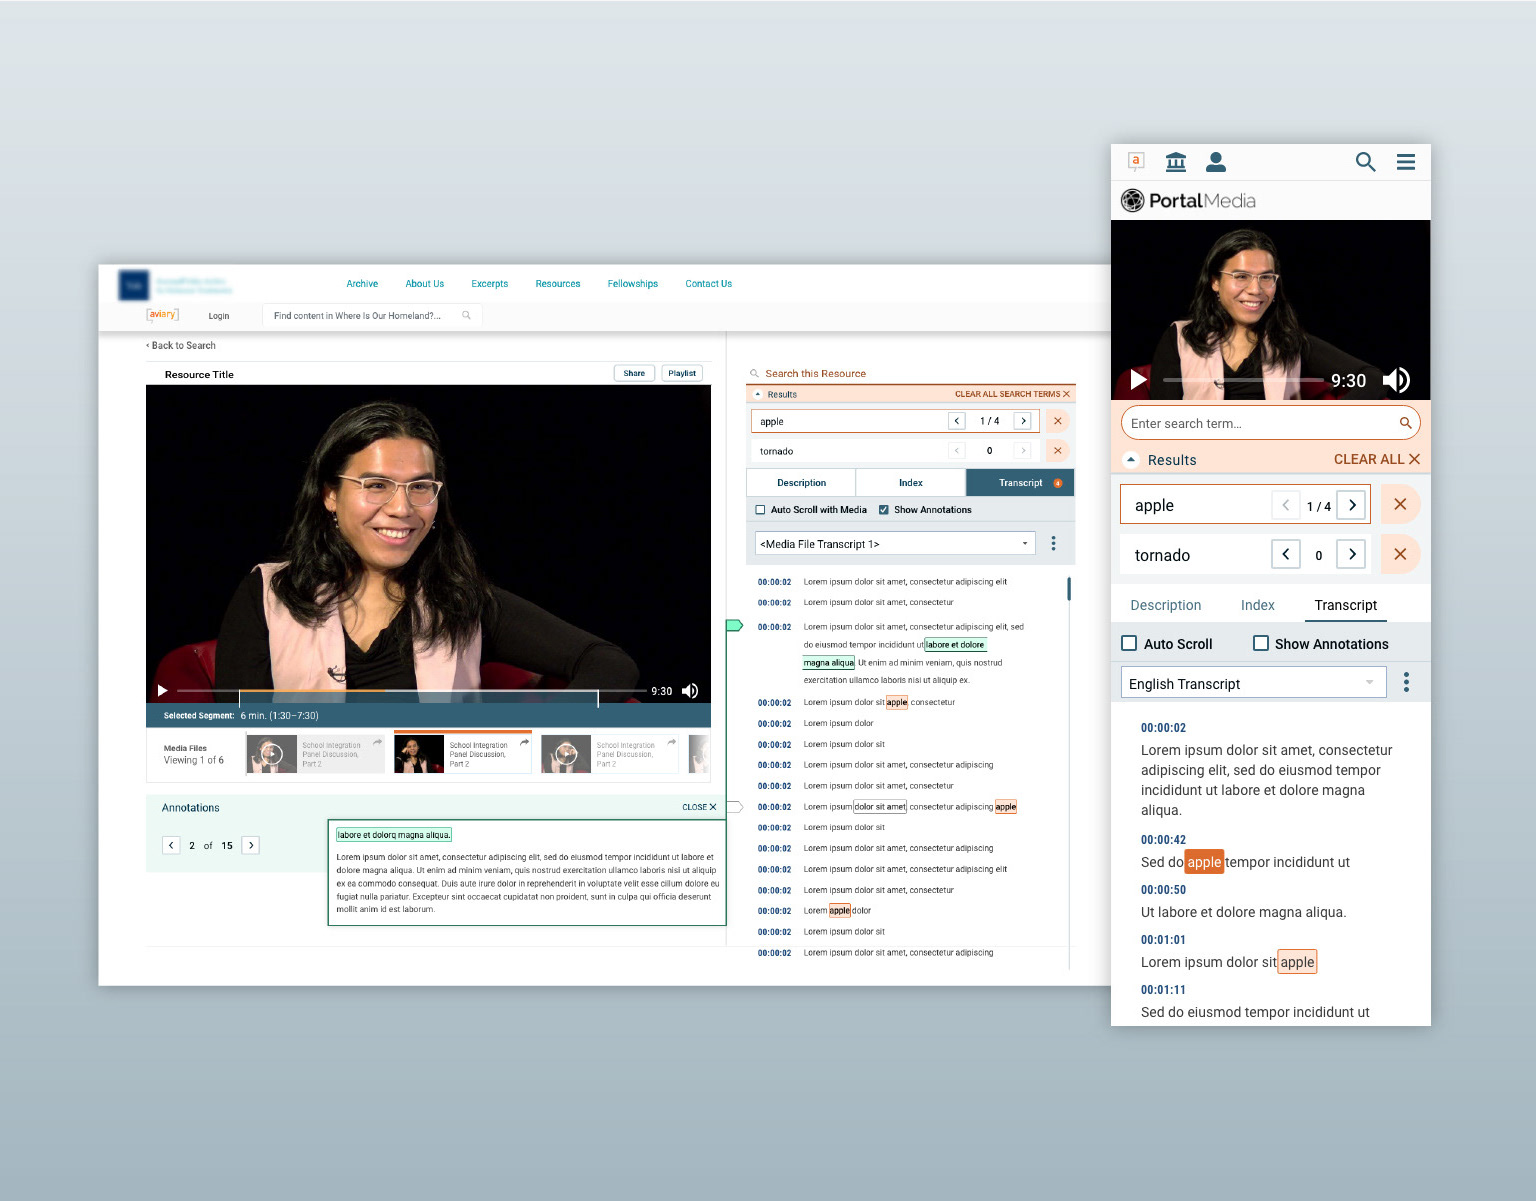The image size is (1536, 1201).
Task: Remove the 'apple' search term in desktop results
Action: 1057,421
